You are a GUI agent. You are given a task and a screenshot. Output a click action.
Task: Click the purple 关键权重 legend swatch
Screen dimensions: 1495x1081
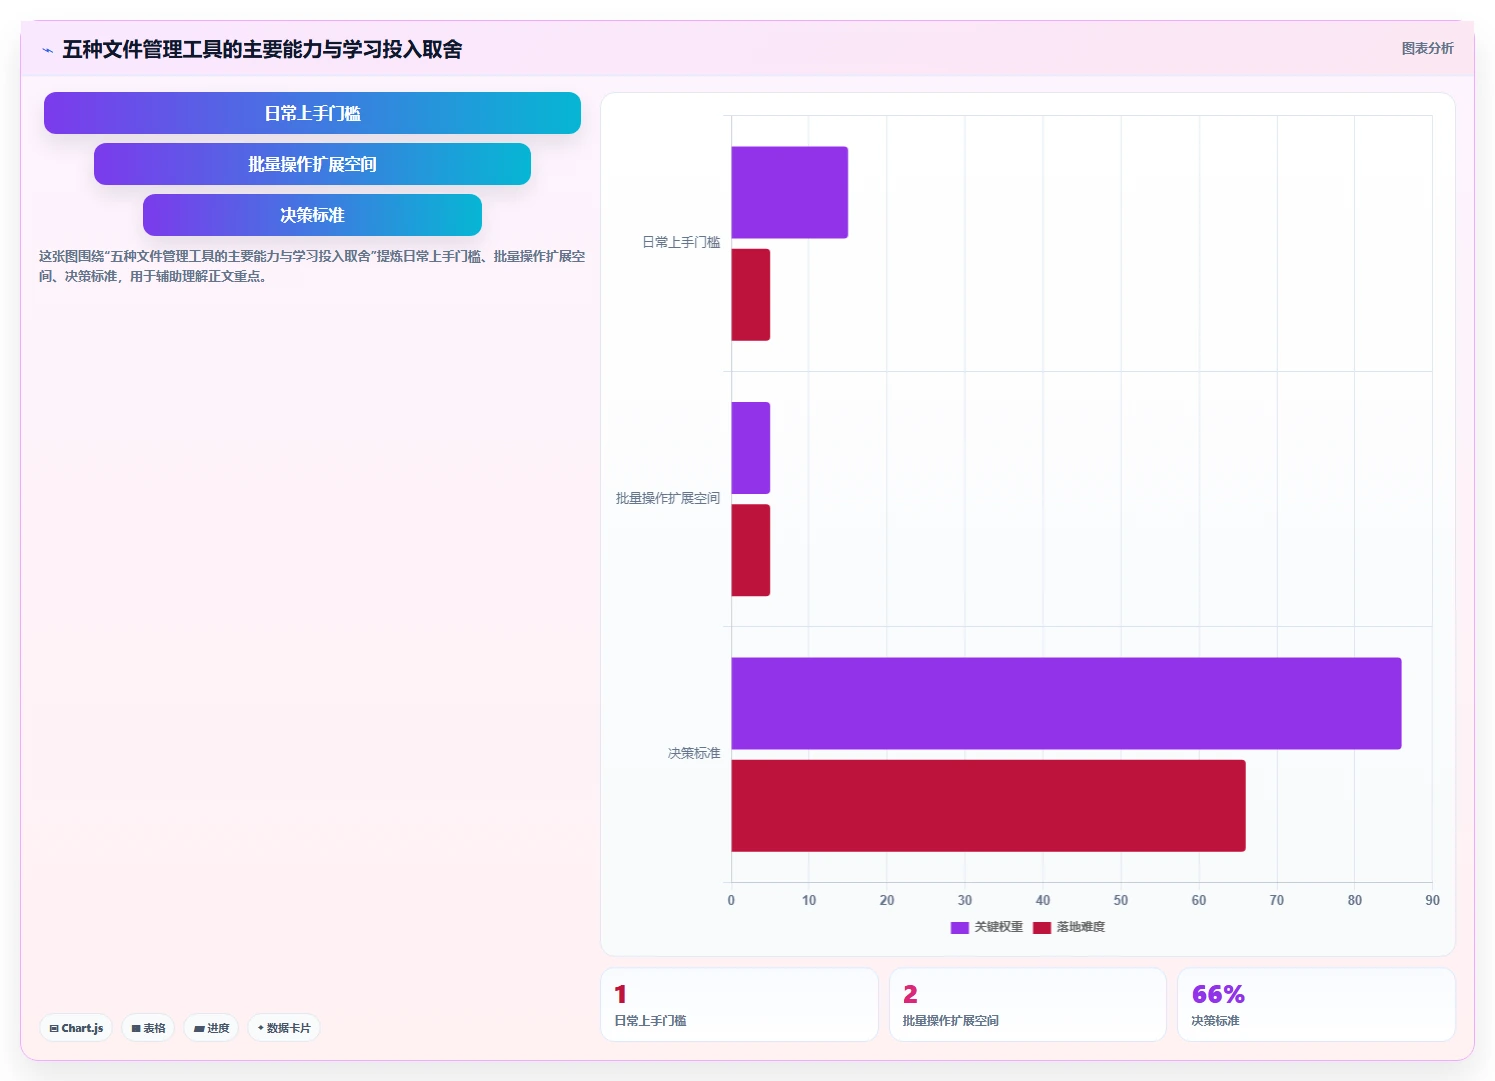[x=960, y=927]
